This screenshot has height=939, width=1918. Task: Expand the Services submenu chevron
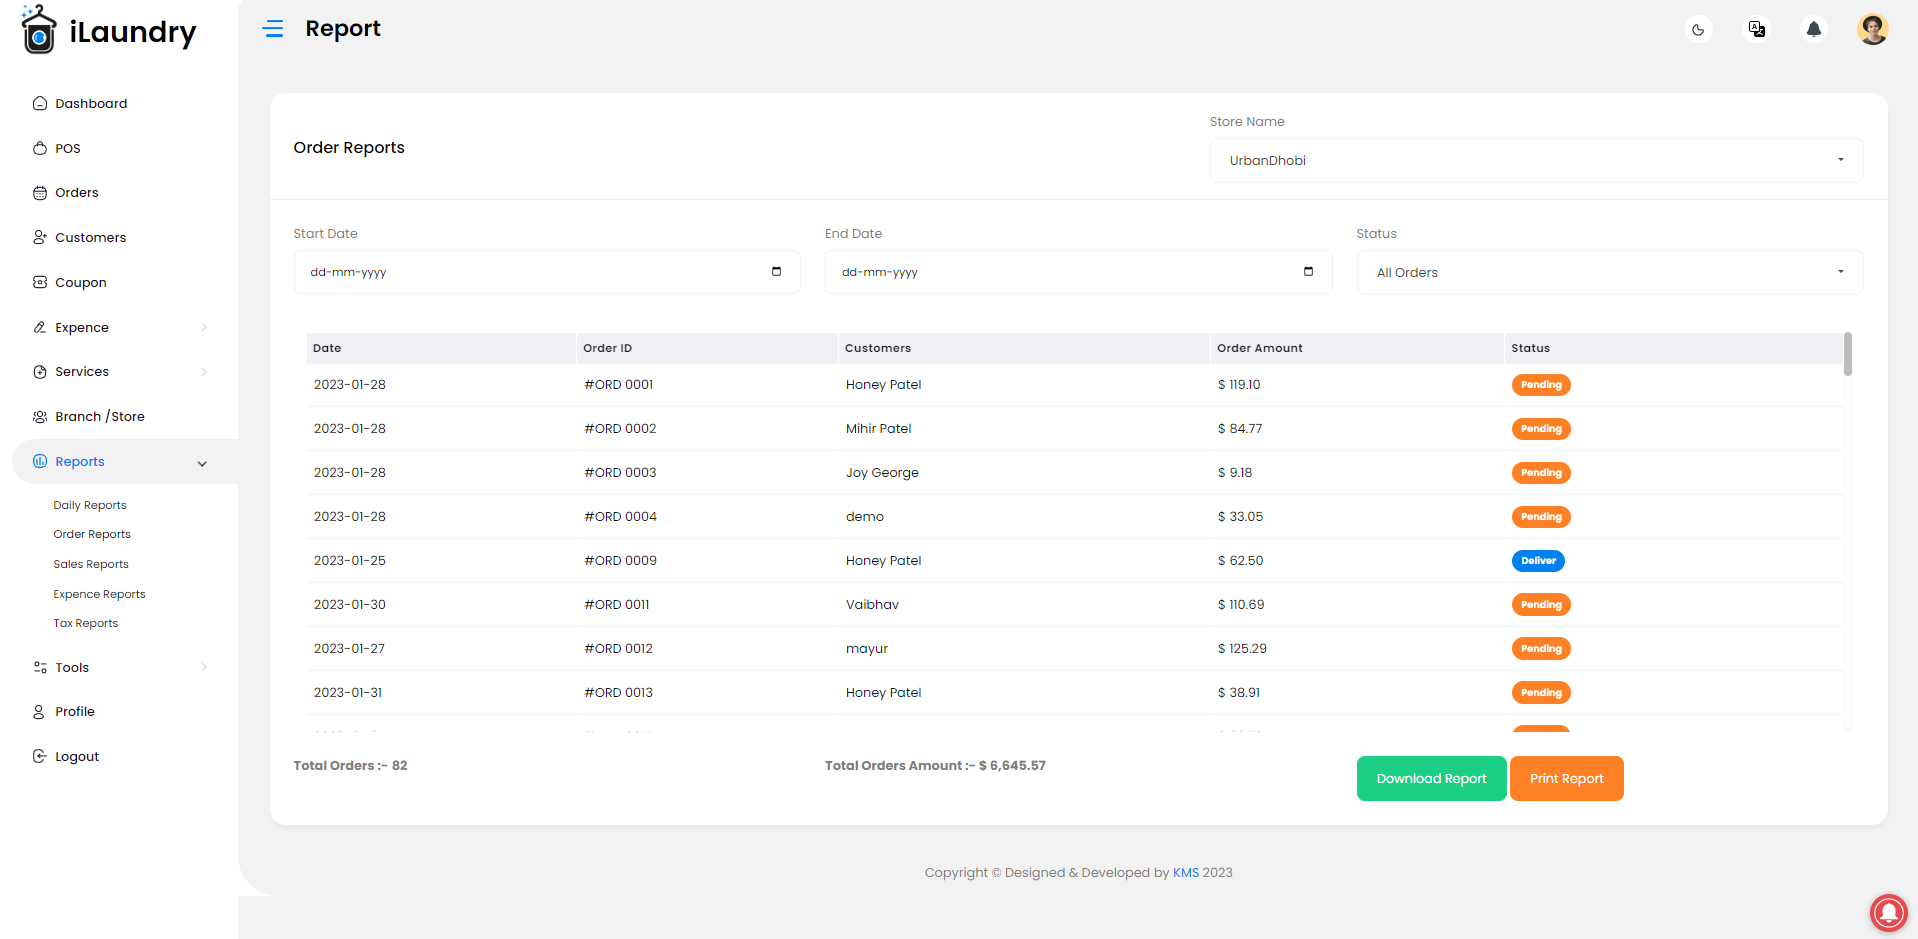(x=204, y=372)
